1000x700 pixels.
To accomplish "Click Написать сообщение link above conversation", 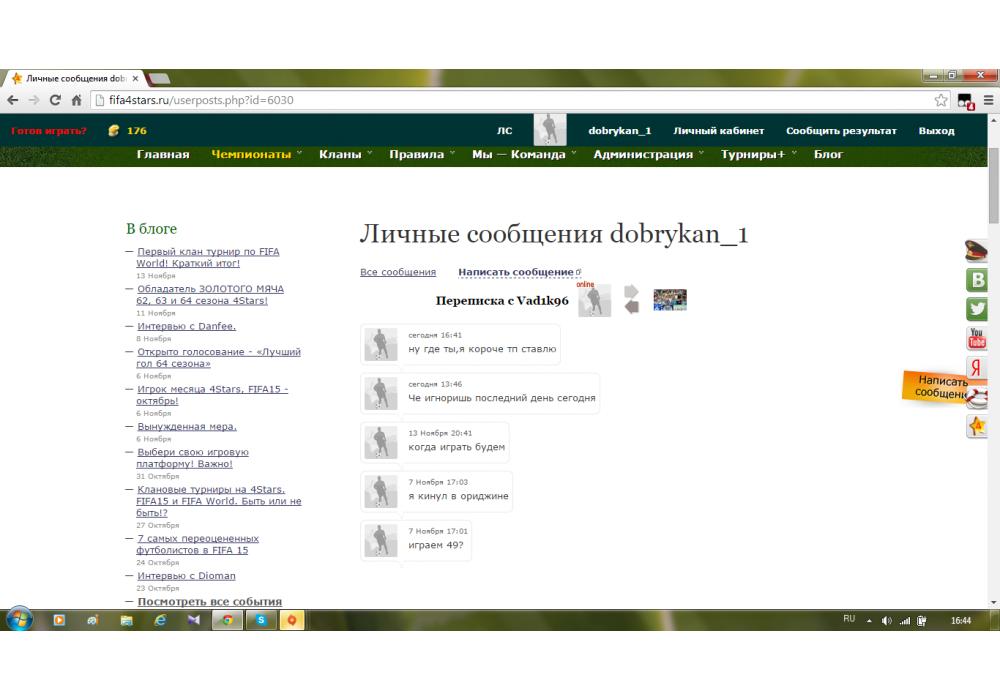I will click(516, 272).
